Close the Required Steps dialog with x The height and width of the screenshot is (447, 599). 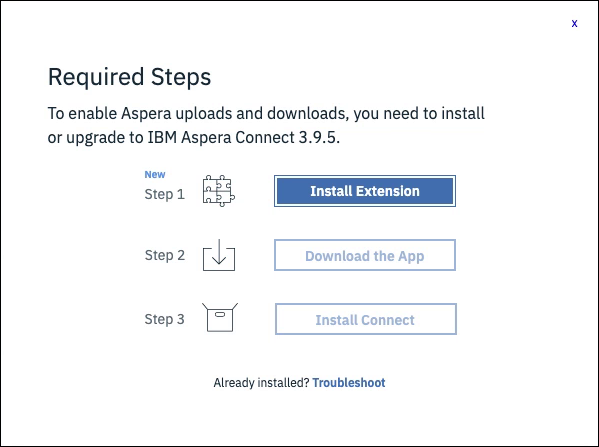574,24
